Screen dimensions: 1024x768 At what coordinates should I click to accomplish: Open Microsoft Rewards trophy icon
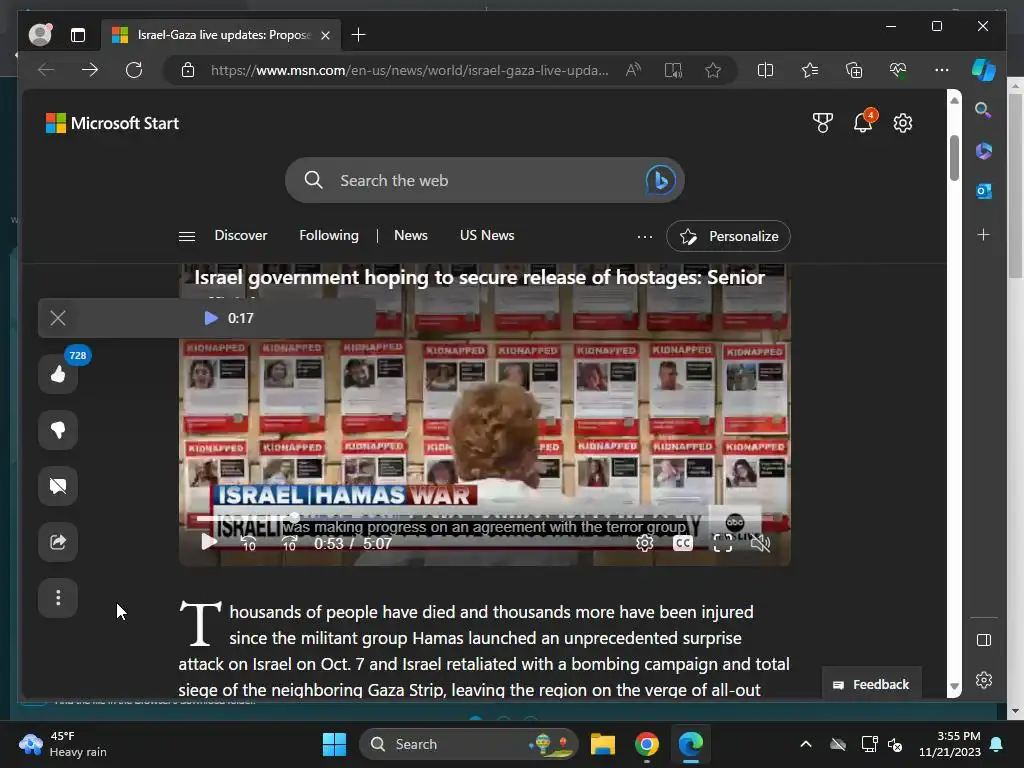coord(823,123)
